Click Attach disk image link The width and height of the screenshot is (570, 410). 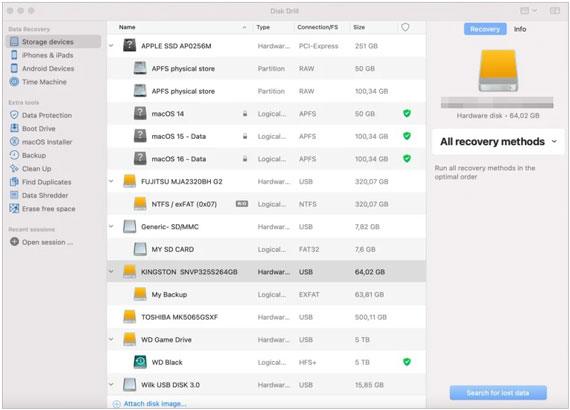click(x=154, y=404)
